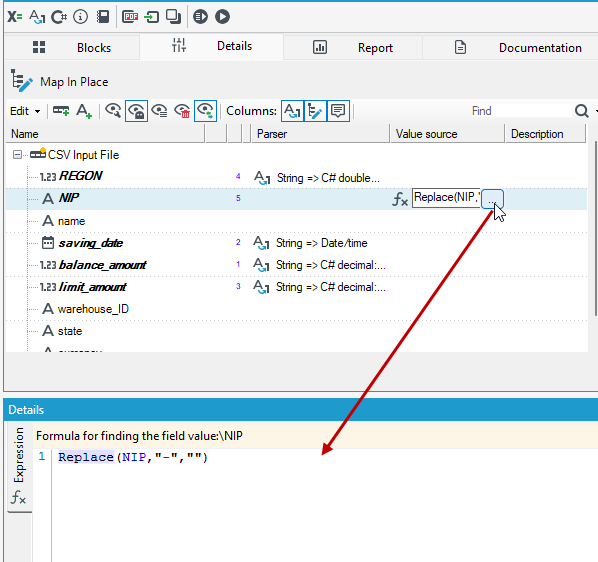Switch to the Blocks tab
This screenshot has width=598, height=562.
[72, 48]
